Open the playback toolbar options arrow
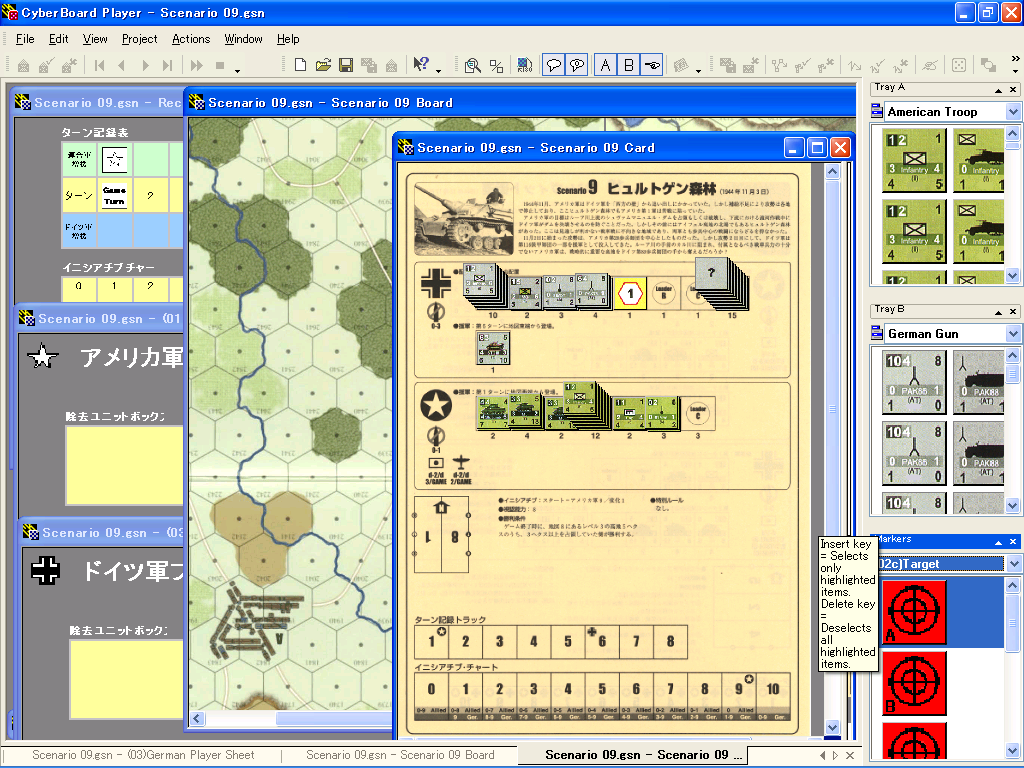Screen dimensions: 1024x768 tap(238, 69)
